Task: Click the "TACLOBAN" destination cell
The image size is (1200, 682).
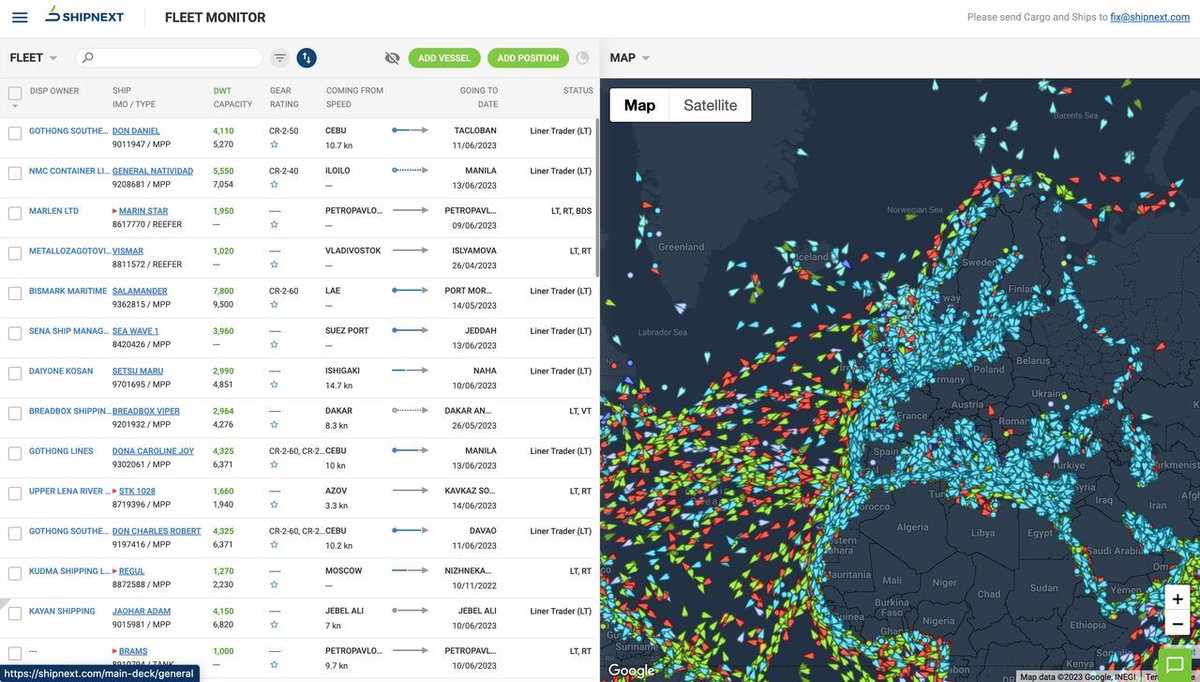Action: pos(475,131)
